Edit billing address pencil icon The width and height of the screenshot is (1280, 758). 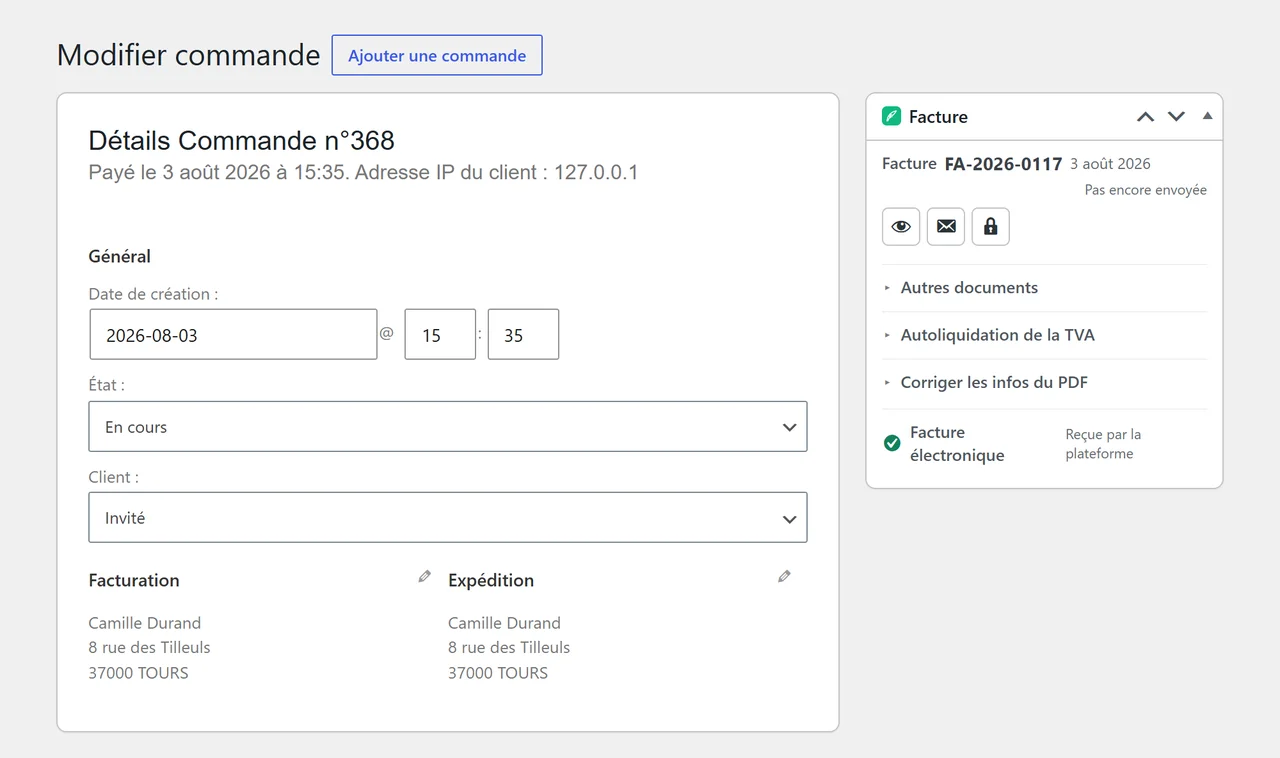tap(424, 577)
